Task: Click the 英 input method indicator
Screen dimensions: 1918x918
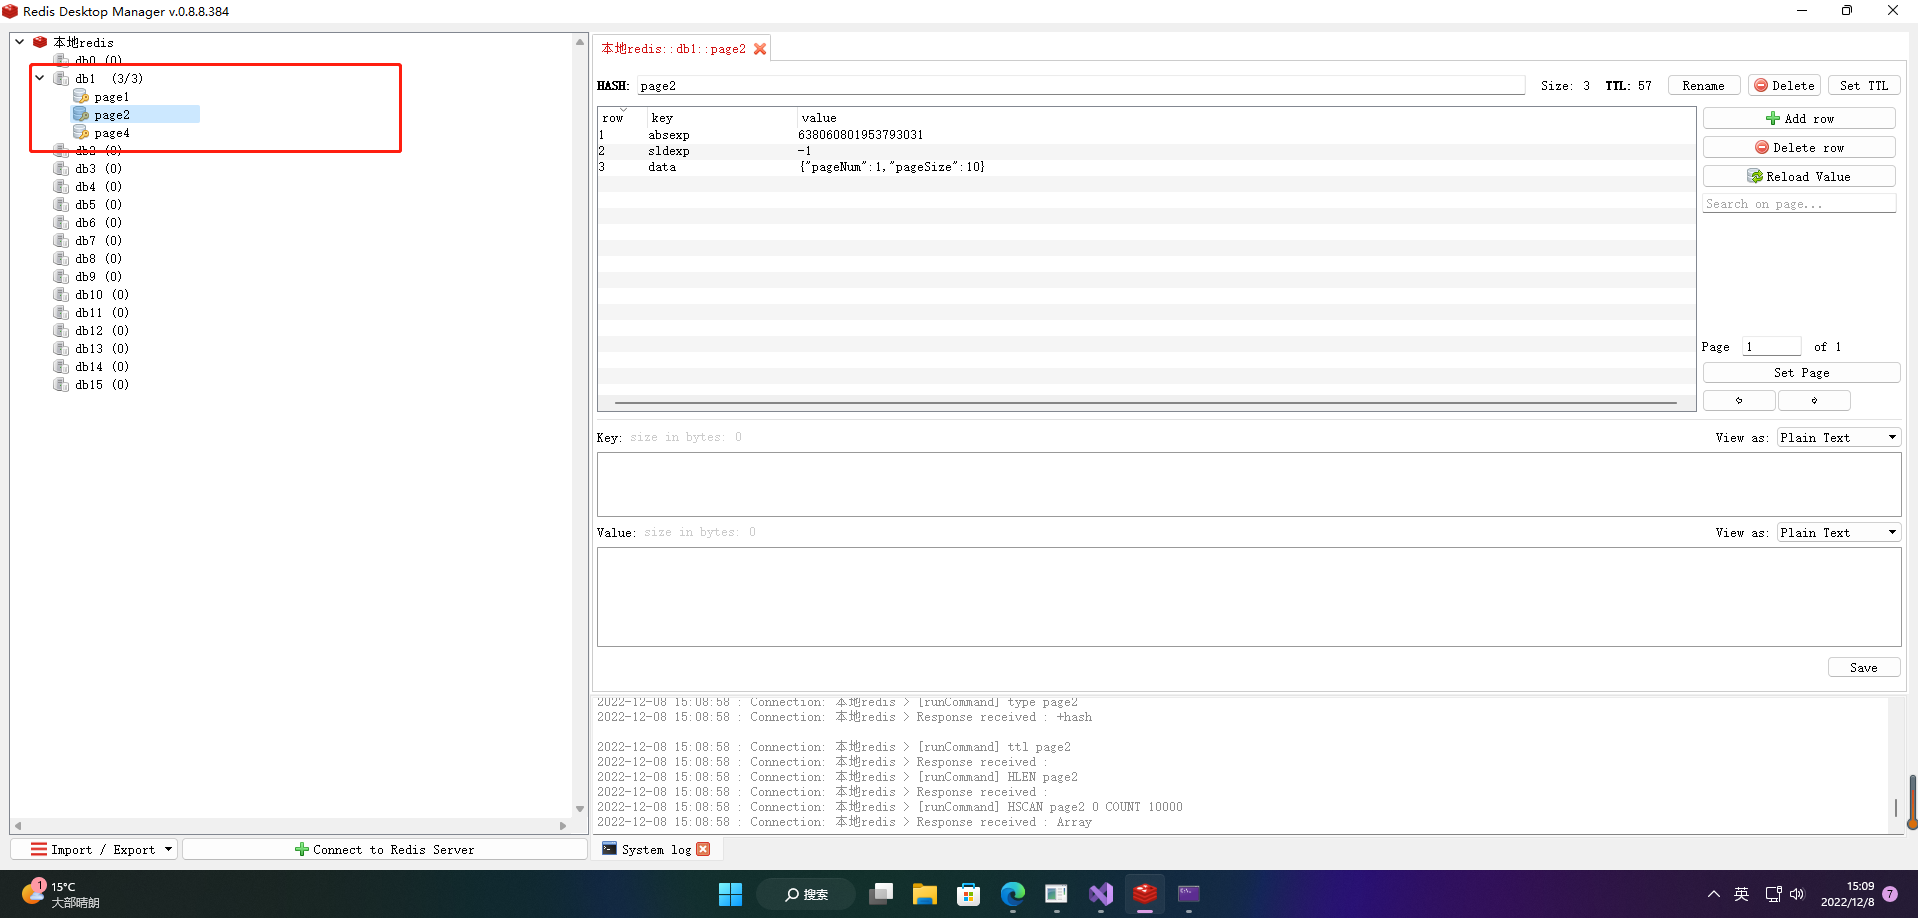Action: point(1741,894)
